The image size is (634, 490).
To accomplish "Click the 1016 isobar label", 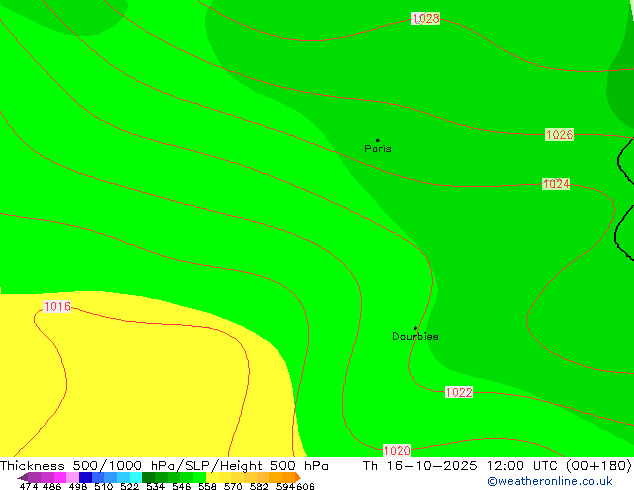I will coord(57,306).
